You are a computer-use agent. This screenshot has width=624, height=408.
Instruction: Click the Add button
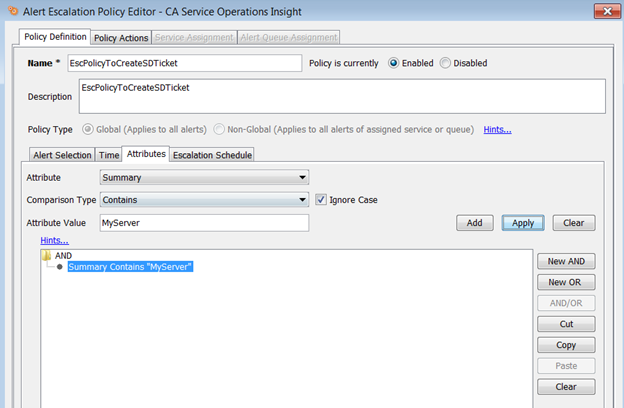[474, 223]
